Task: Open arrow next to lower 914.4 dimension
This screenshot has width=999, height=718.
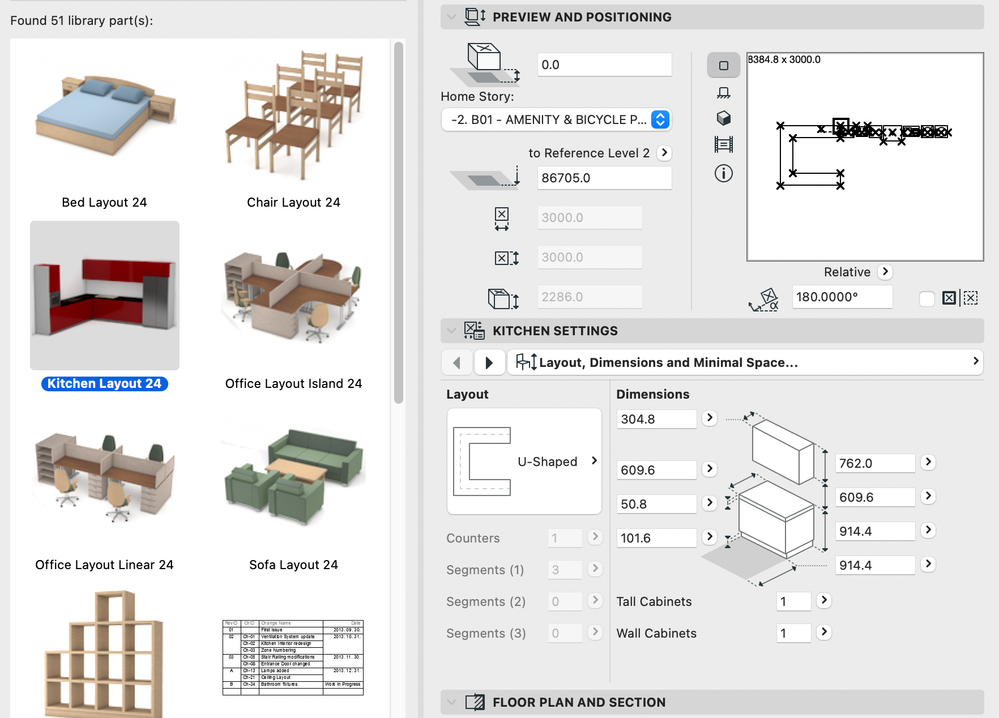Action: (x=928, y=564)
